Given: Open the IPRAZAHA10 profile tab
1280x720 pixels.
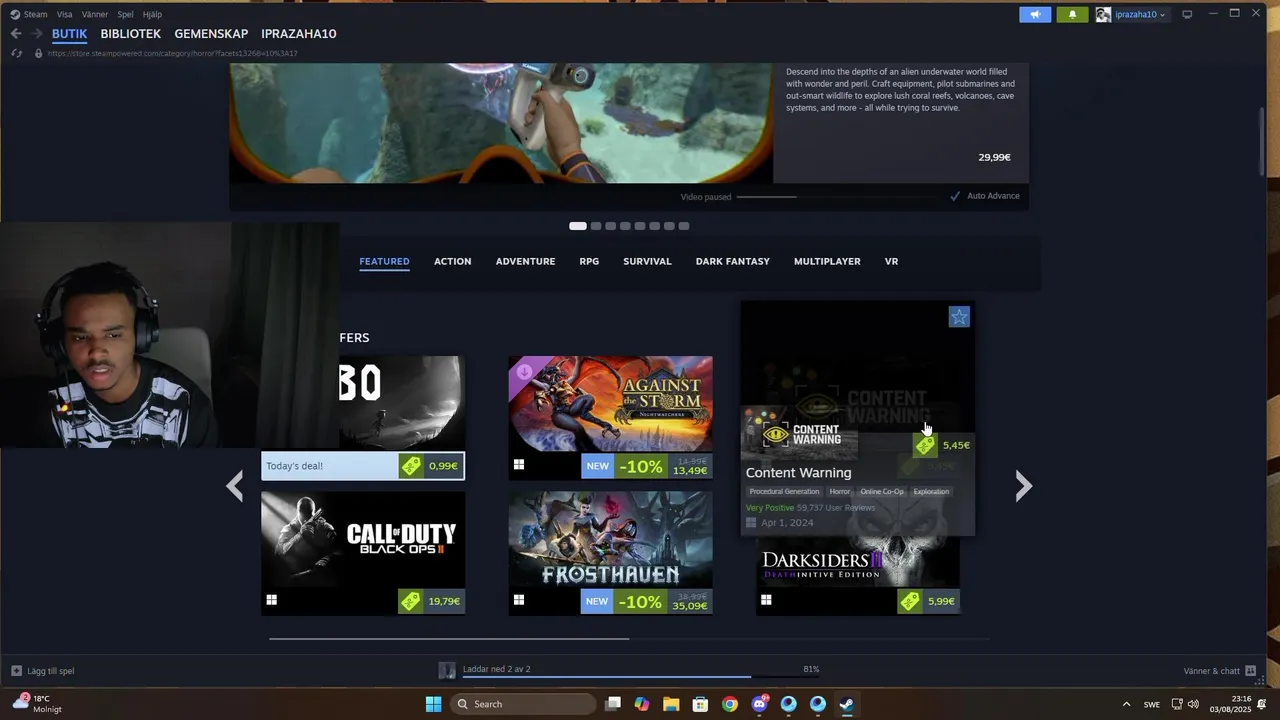Looking at the screenshot, I should (x=299, y=34).
